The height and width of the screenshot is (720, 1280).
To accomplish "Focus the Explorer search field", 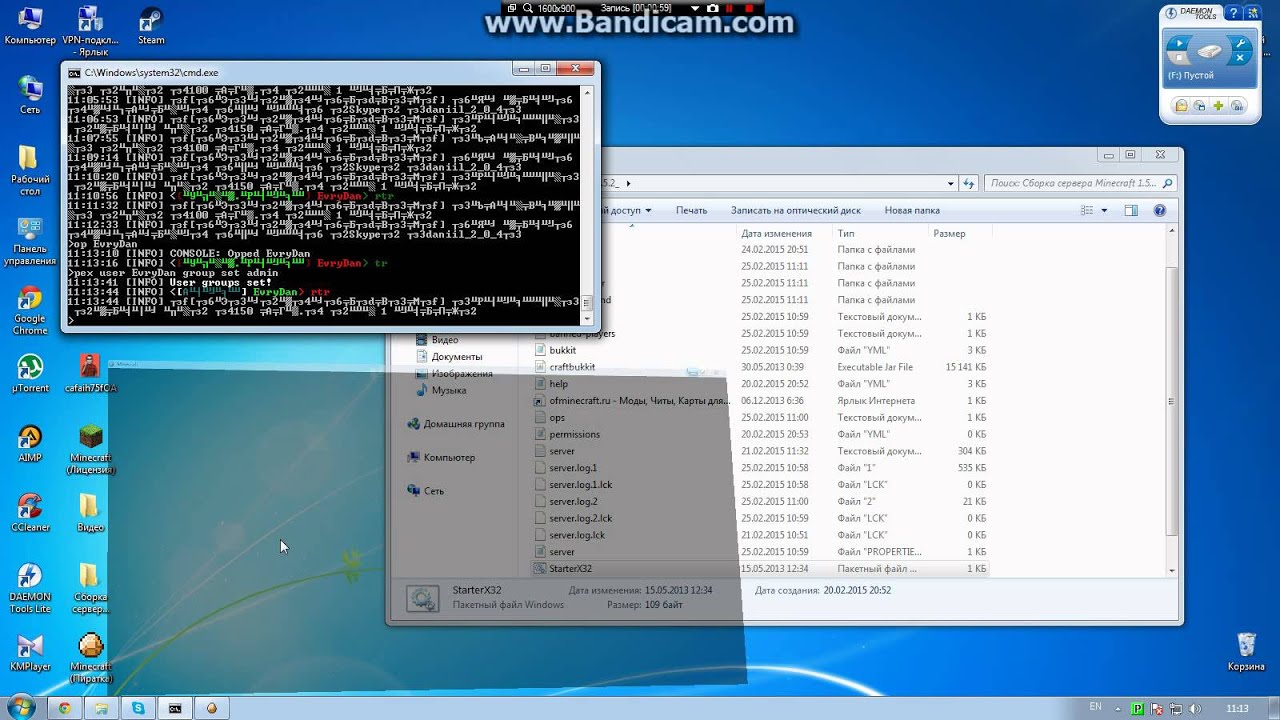I will tap(1080, 184).
